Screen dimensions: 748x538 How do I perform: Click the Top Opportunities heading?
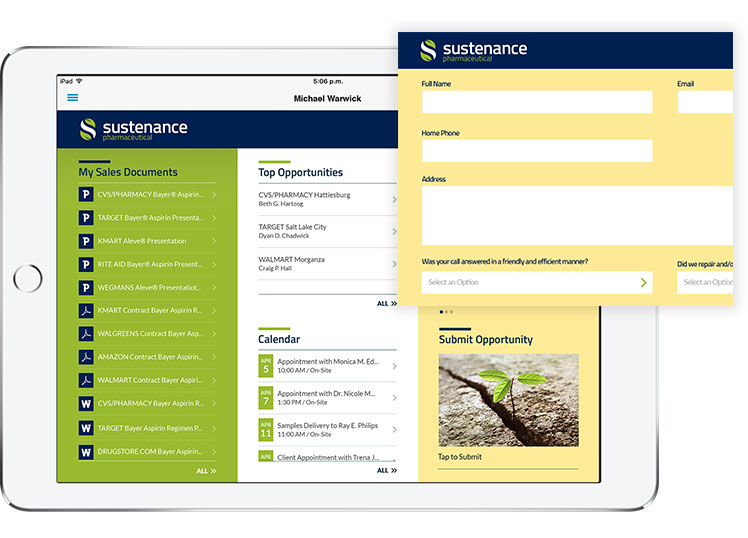[301, 173]
